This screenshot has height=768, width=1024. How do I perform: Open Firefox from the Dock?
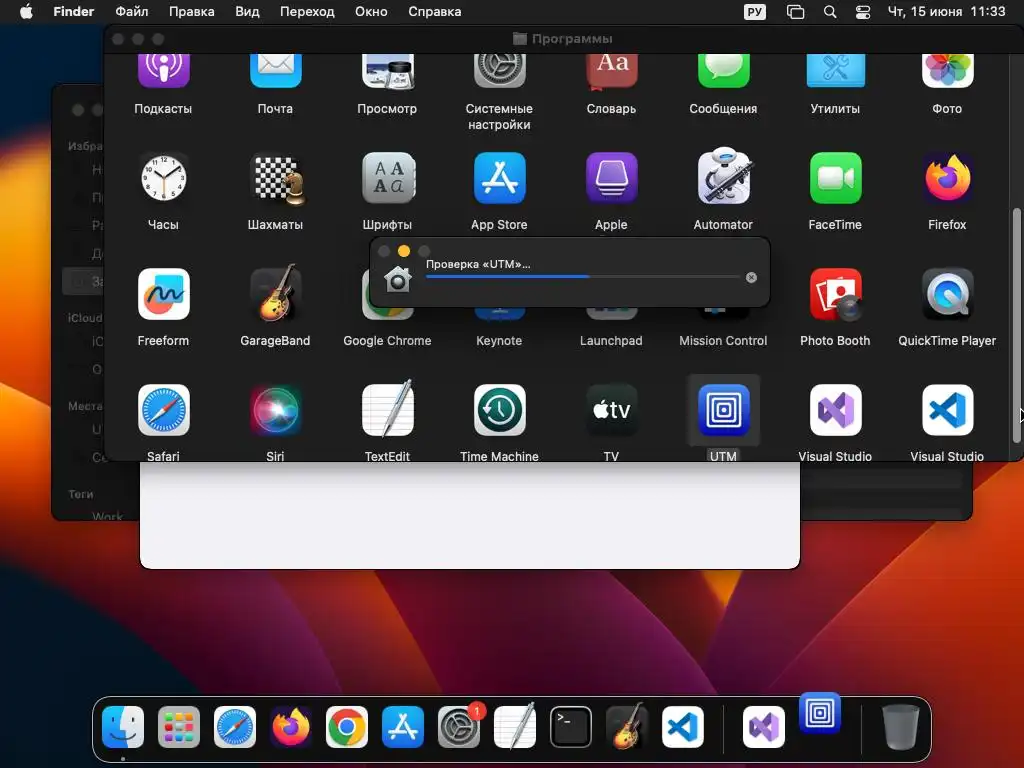click(x=291, y=727)
